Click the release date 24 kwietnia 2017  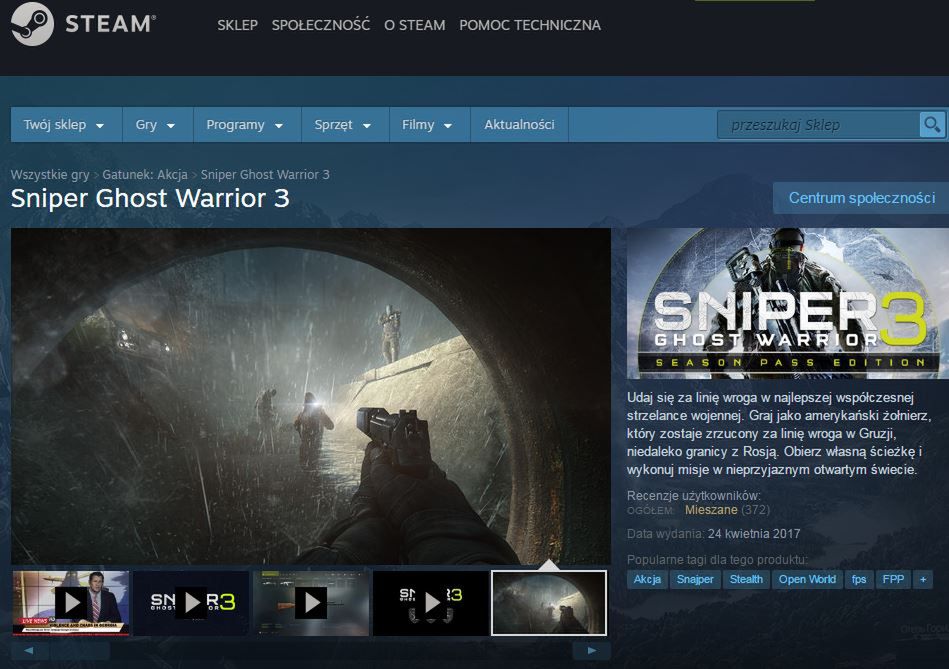point(754,534)
